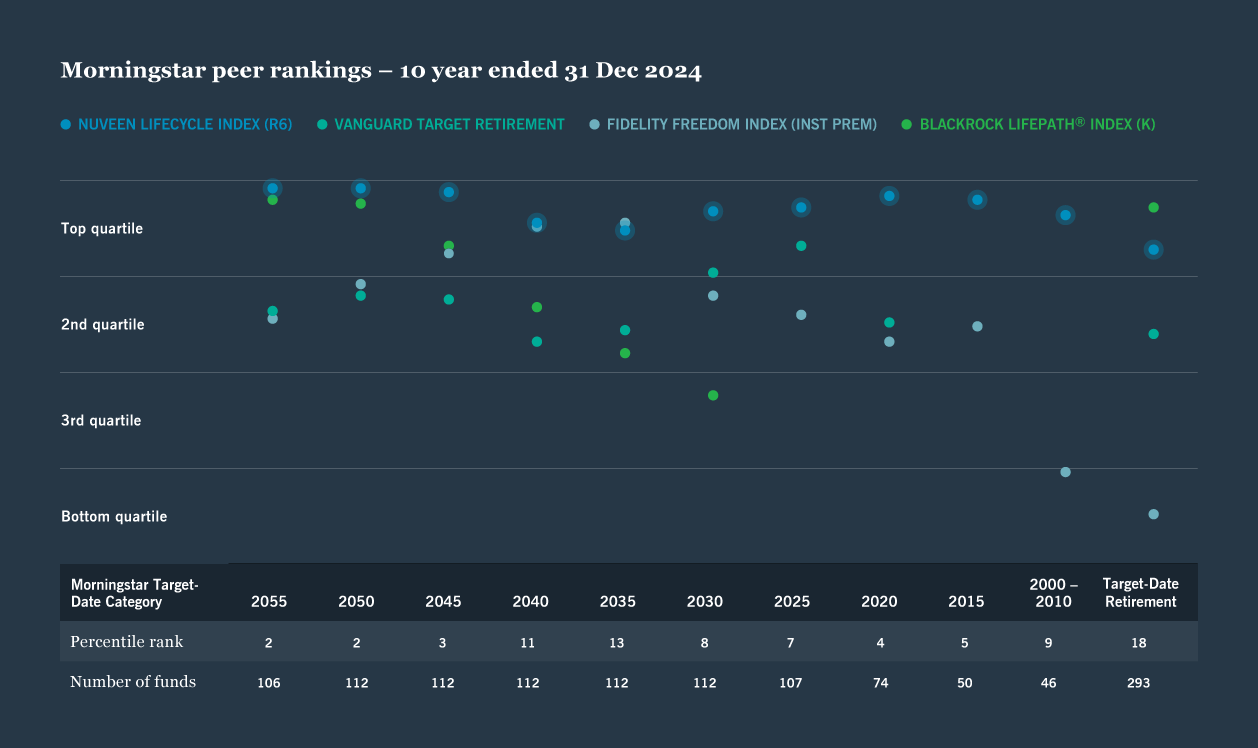Click the 2055 column header
Screen dimensions: 1258x748
269,602
